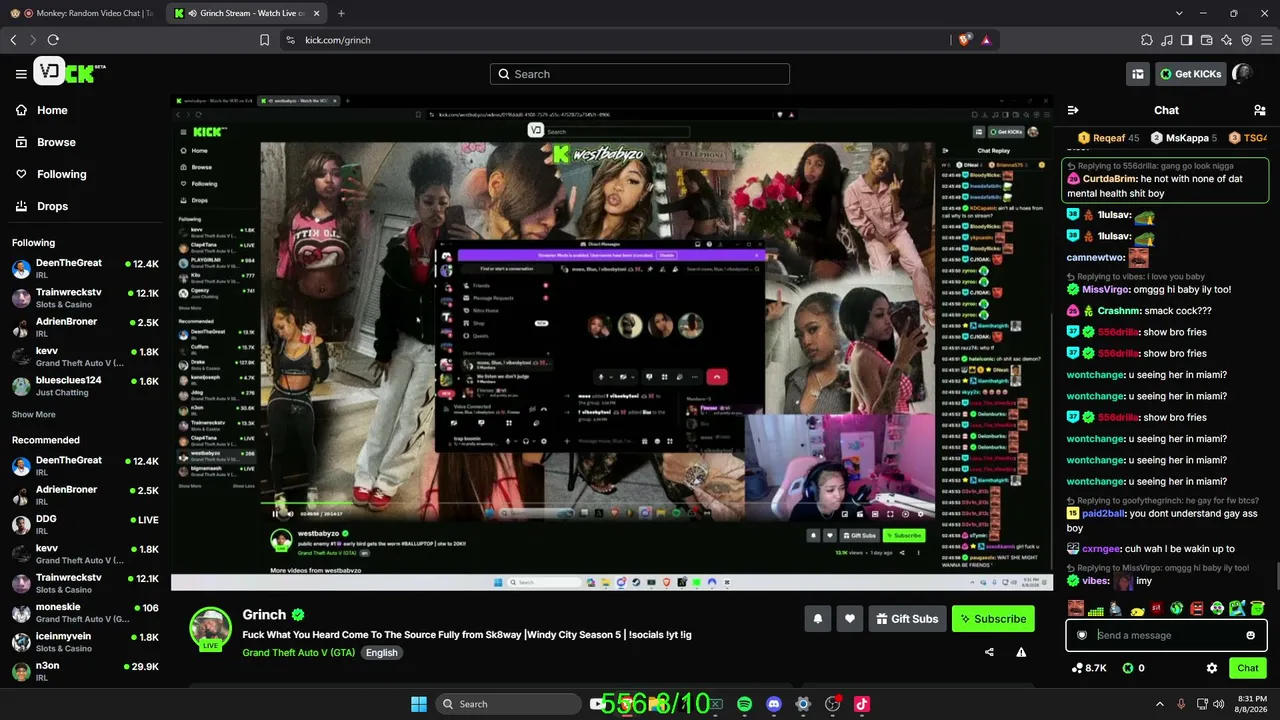Show more followed channels
This screenshot has width=1280, height=720.
[x=34, y=414]
